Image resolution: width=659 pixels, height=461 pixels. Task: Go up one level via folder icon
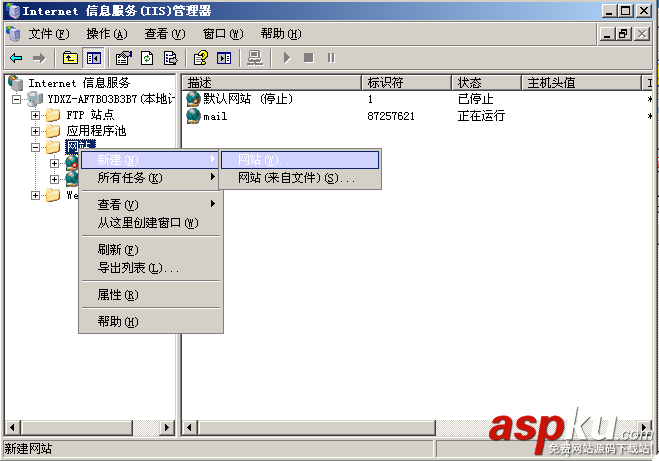pos(70,58)
